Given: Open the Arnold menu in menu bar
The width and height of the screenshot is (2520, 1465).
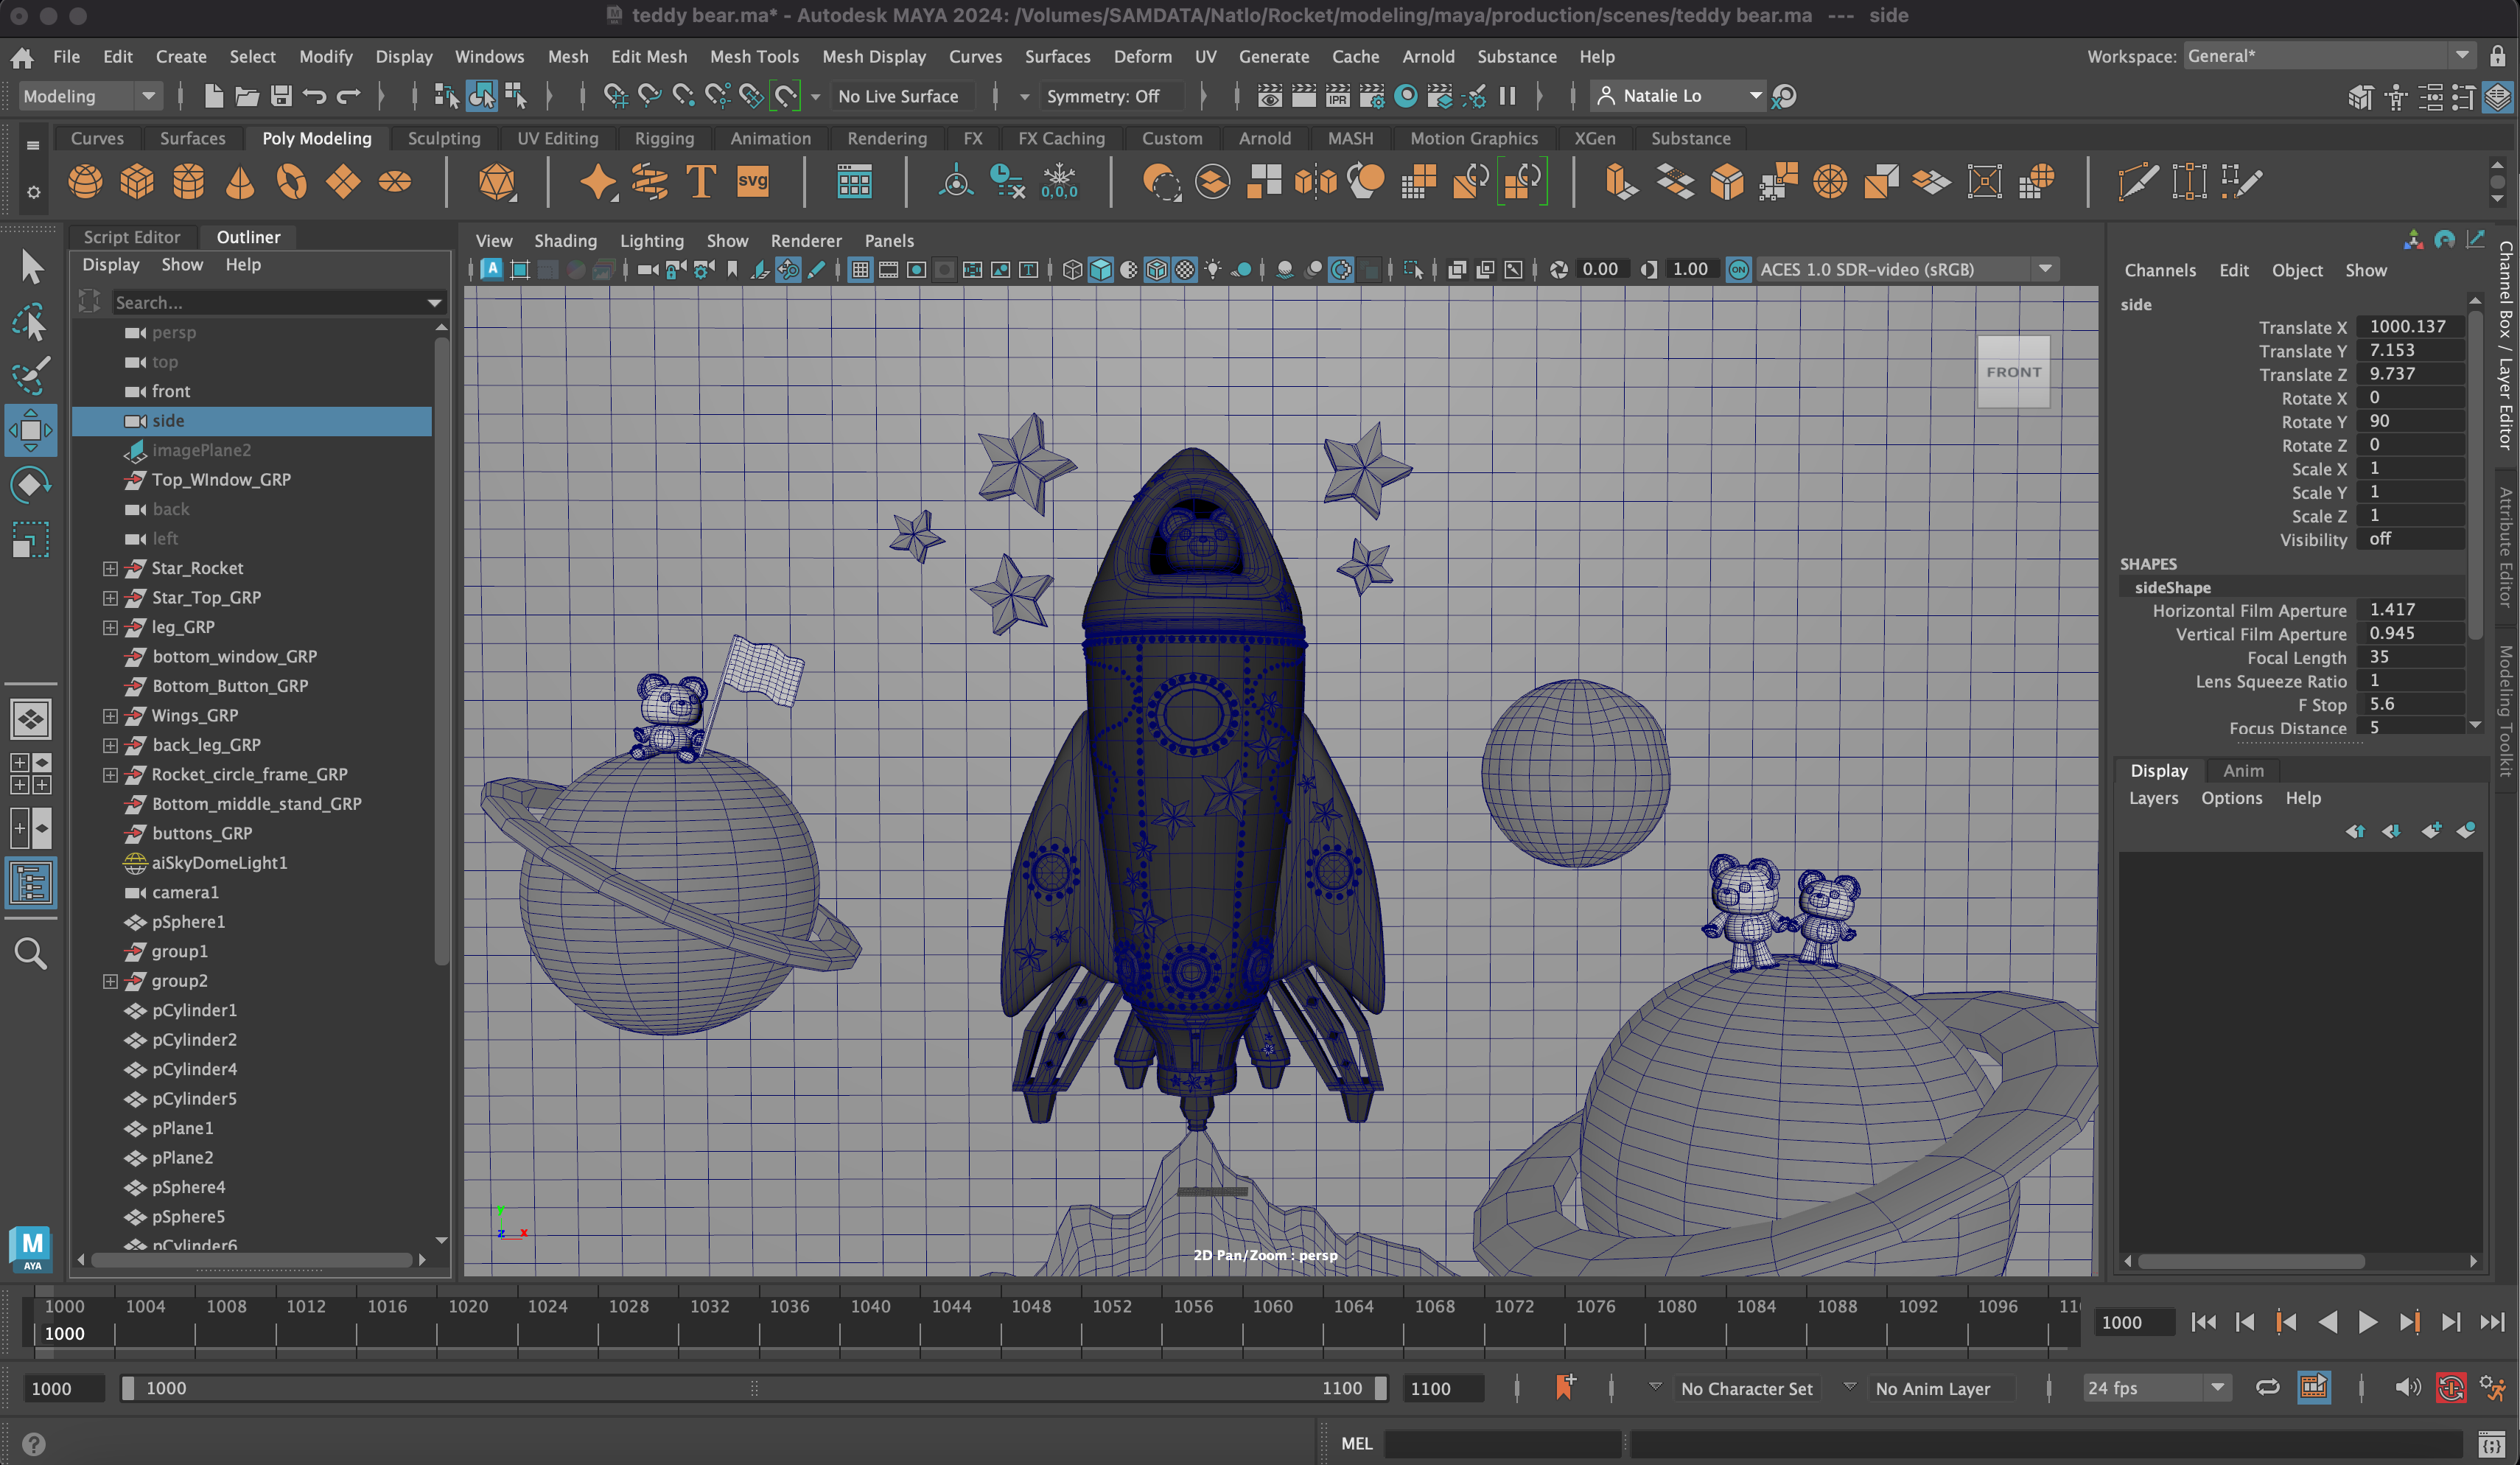Looking at the screenshot, I should 1427,56.
